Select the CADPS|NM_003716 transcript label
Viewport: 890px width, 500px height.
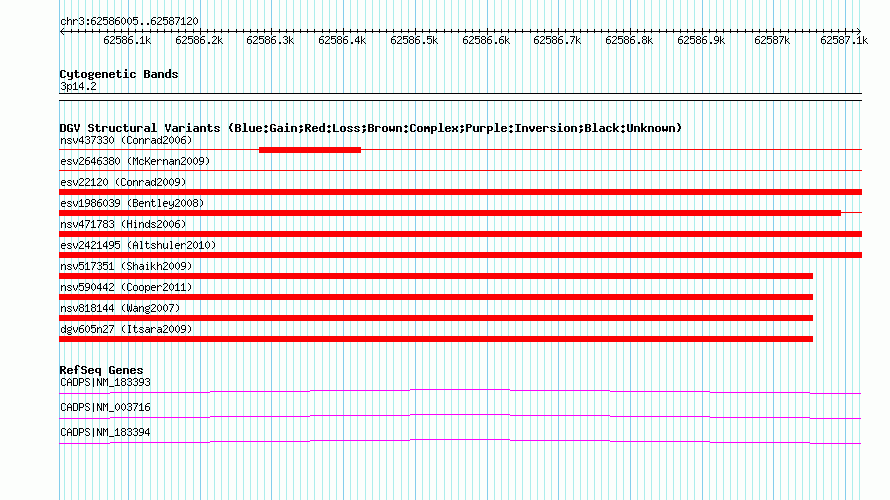point(106,407)
